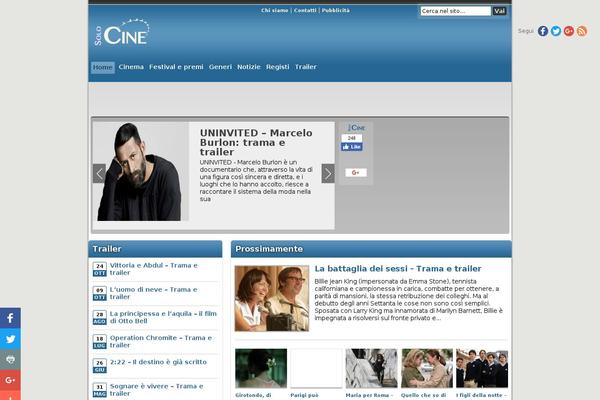
Task: Open La principessa e l'aquila link
Action: [x=163, y=317]
